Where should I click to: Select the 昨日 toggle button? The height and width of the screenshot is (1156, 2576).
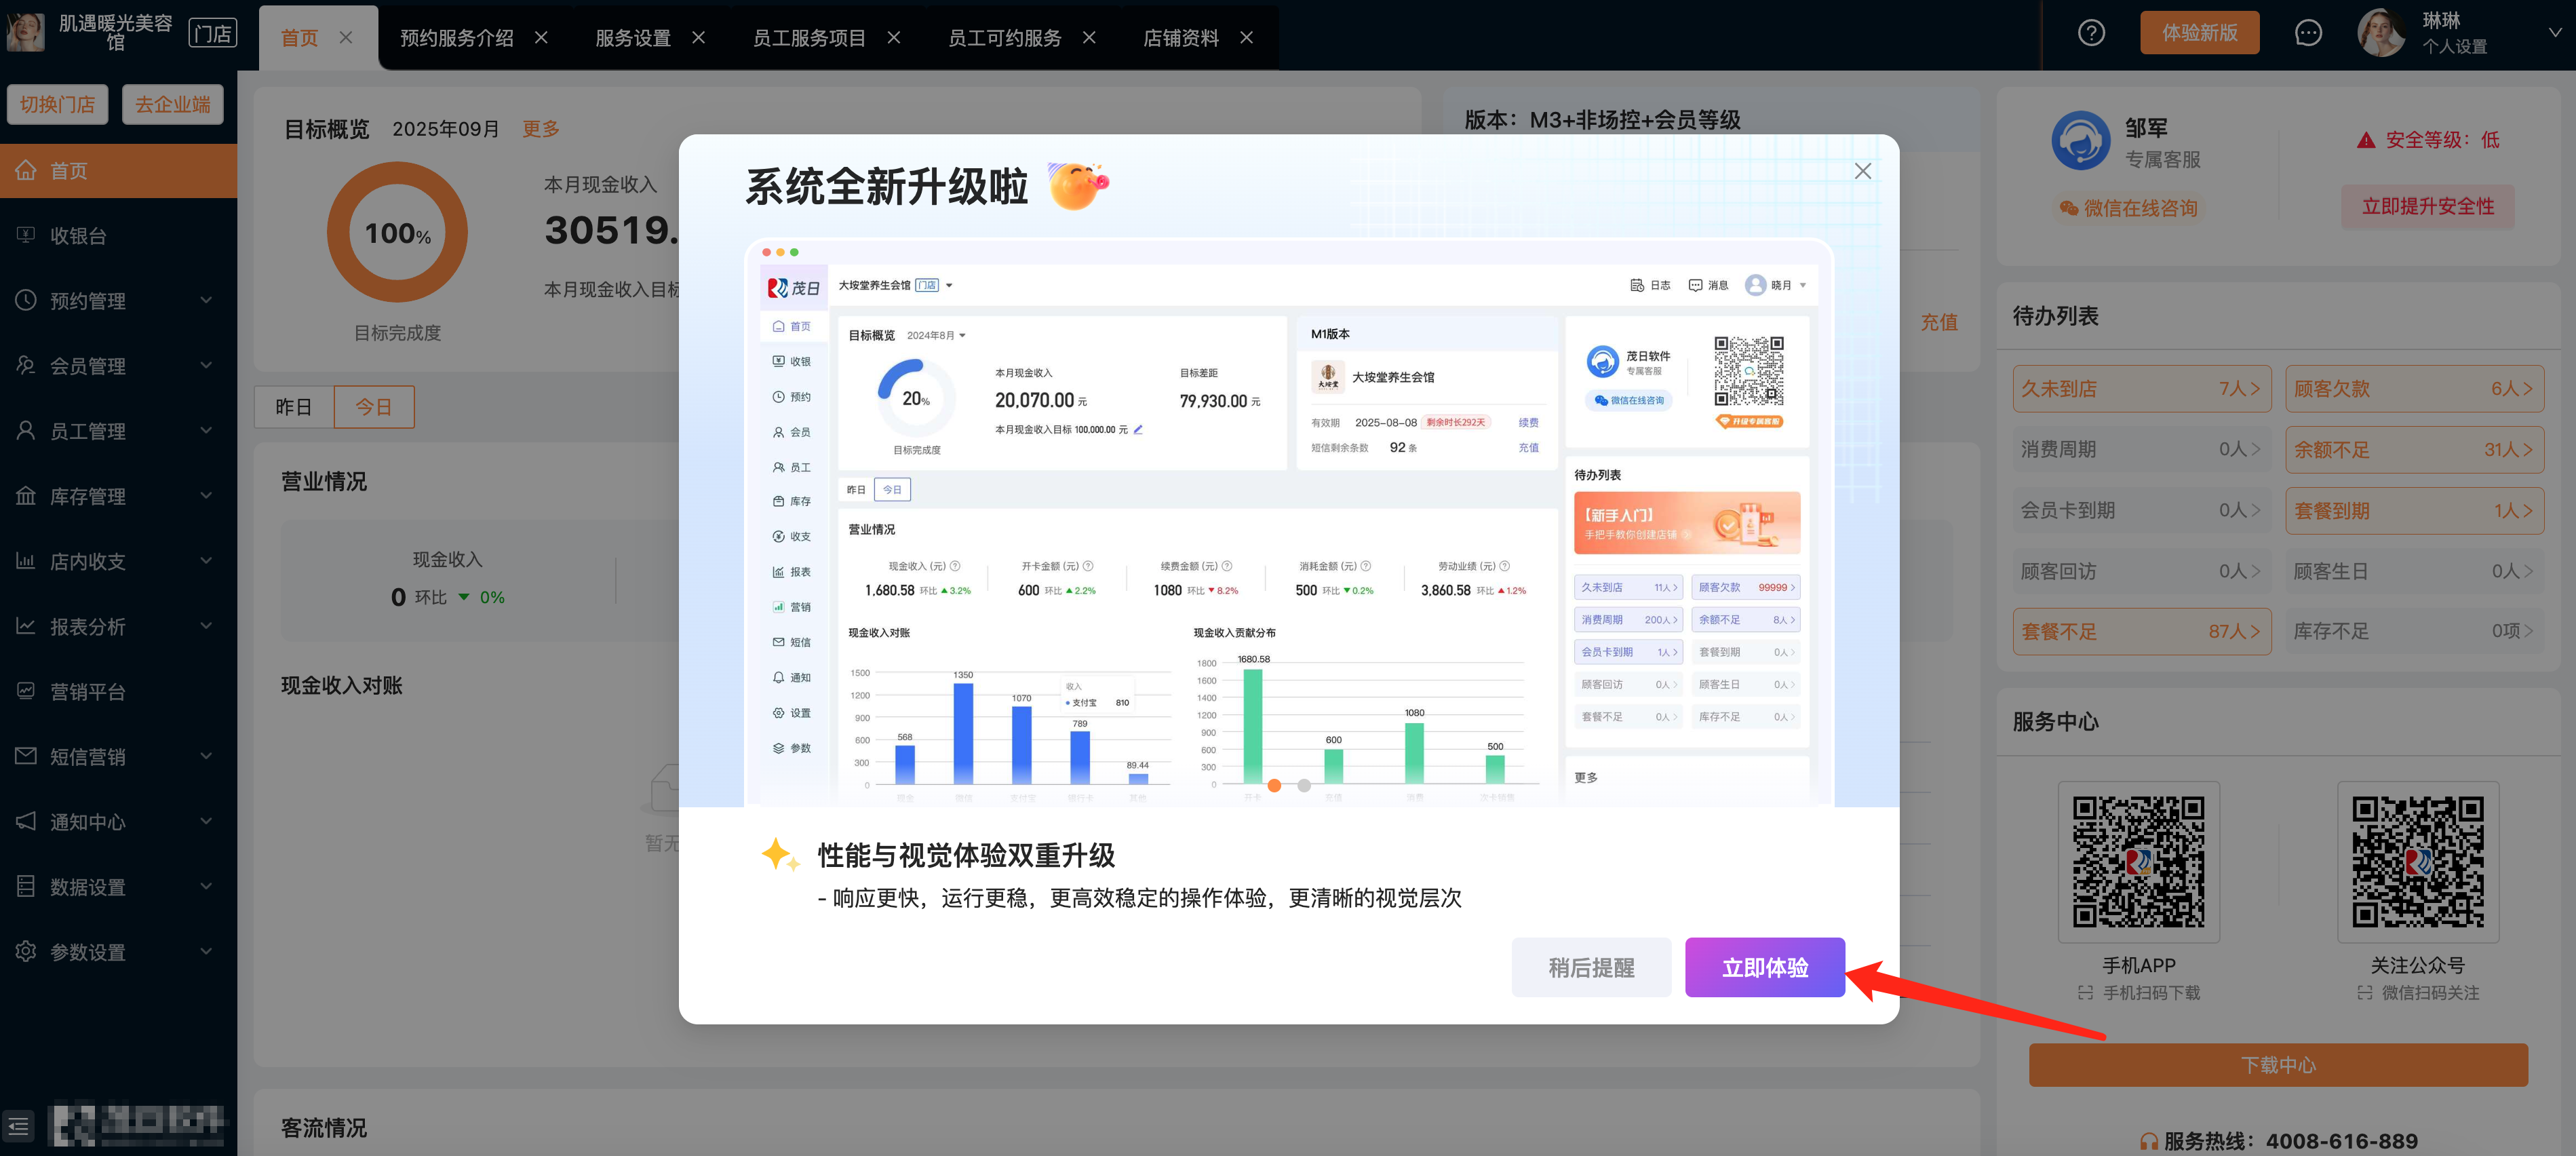click(294, 407)
